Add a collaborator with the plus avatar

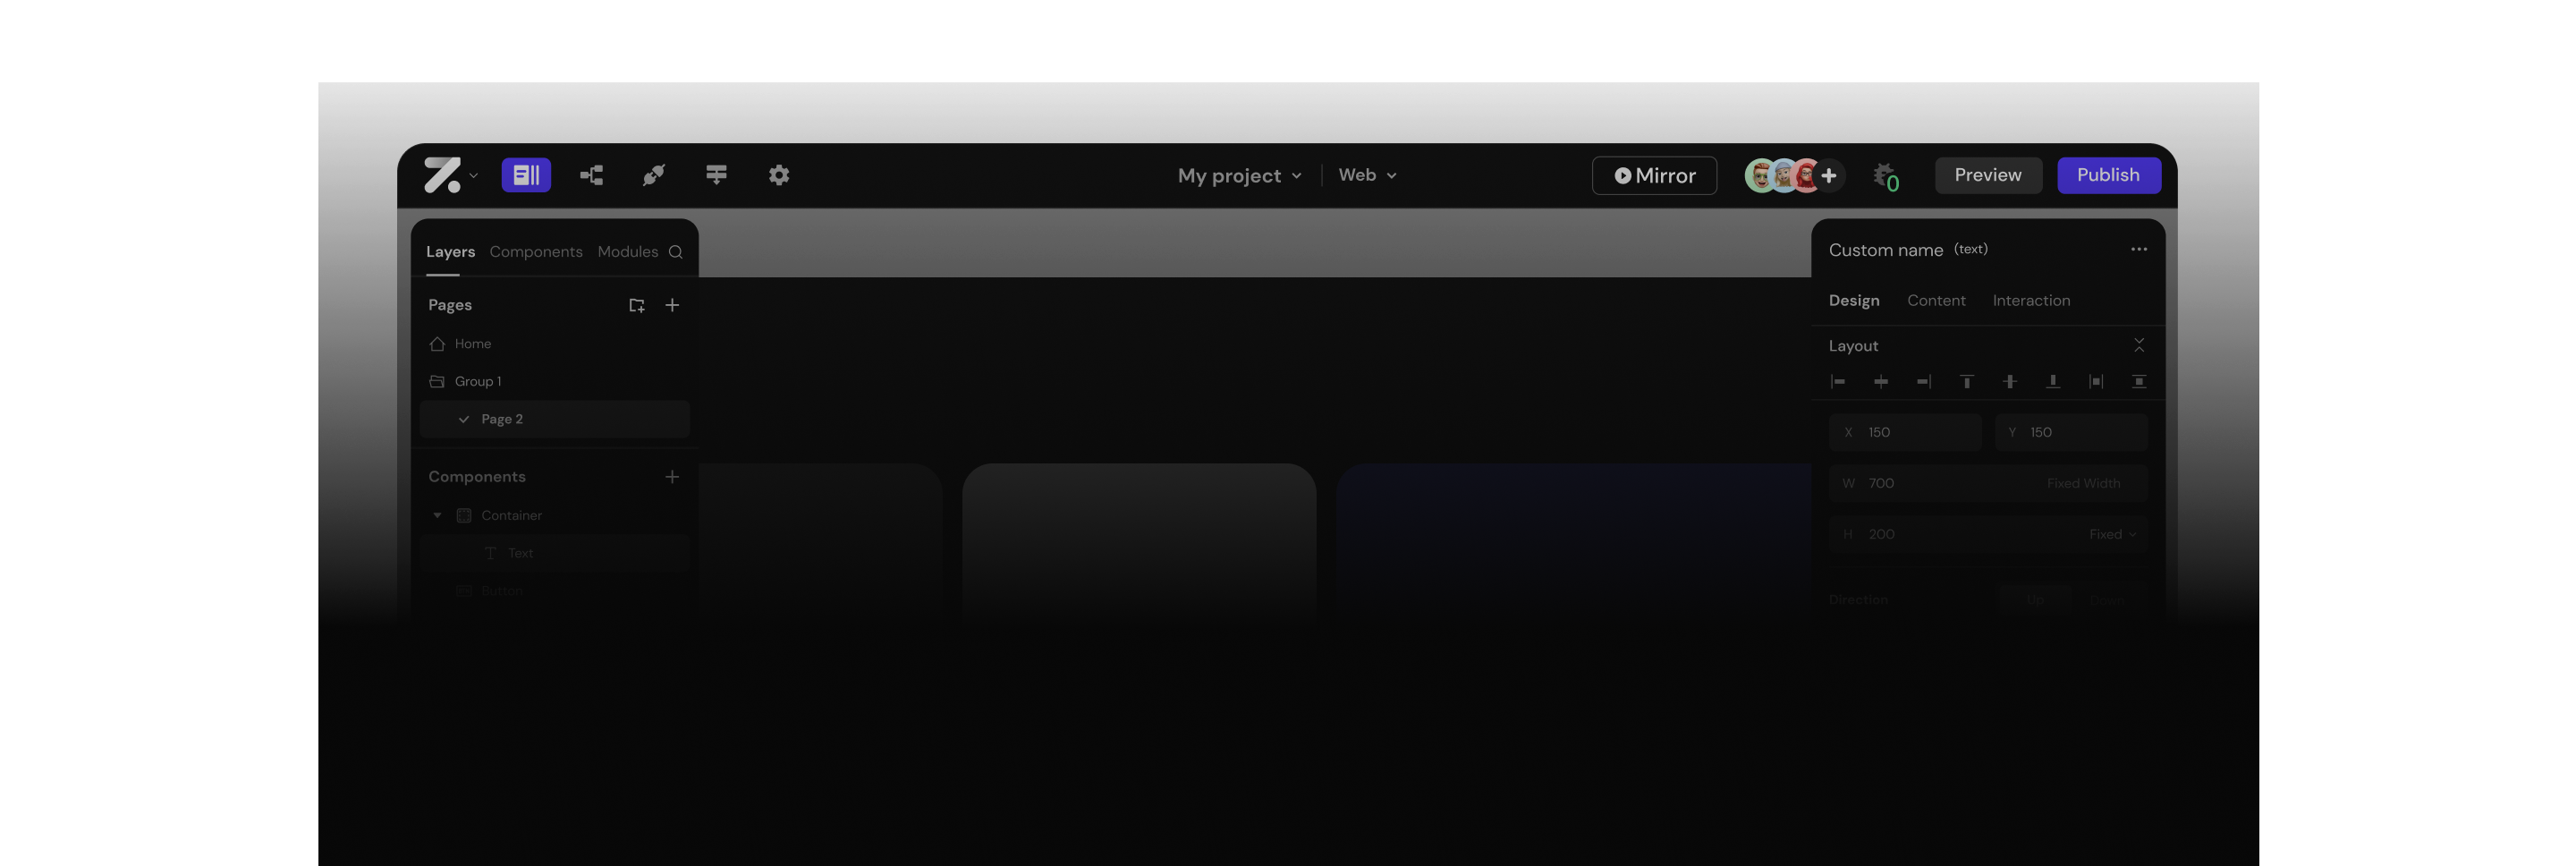click(x=1829, y=176)
